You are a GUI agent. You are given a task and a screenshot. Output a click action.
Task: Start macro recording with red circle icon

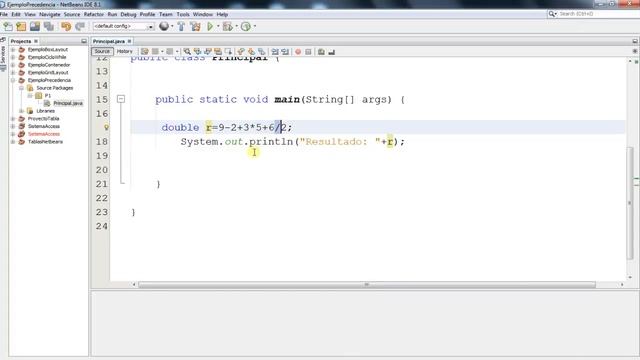(x=298, y=52)
